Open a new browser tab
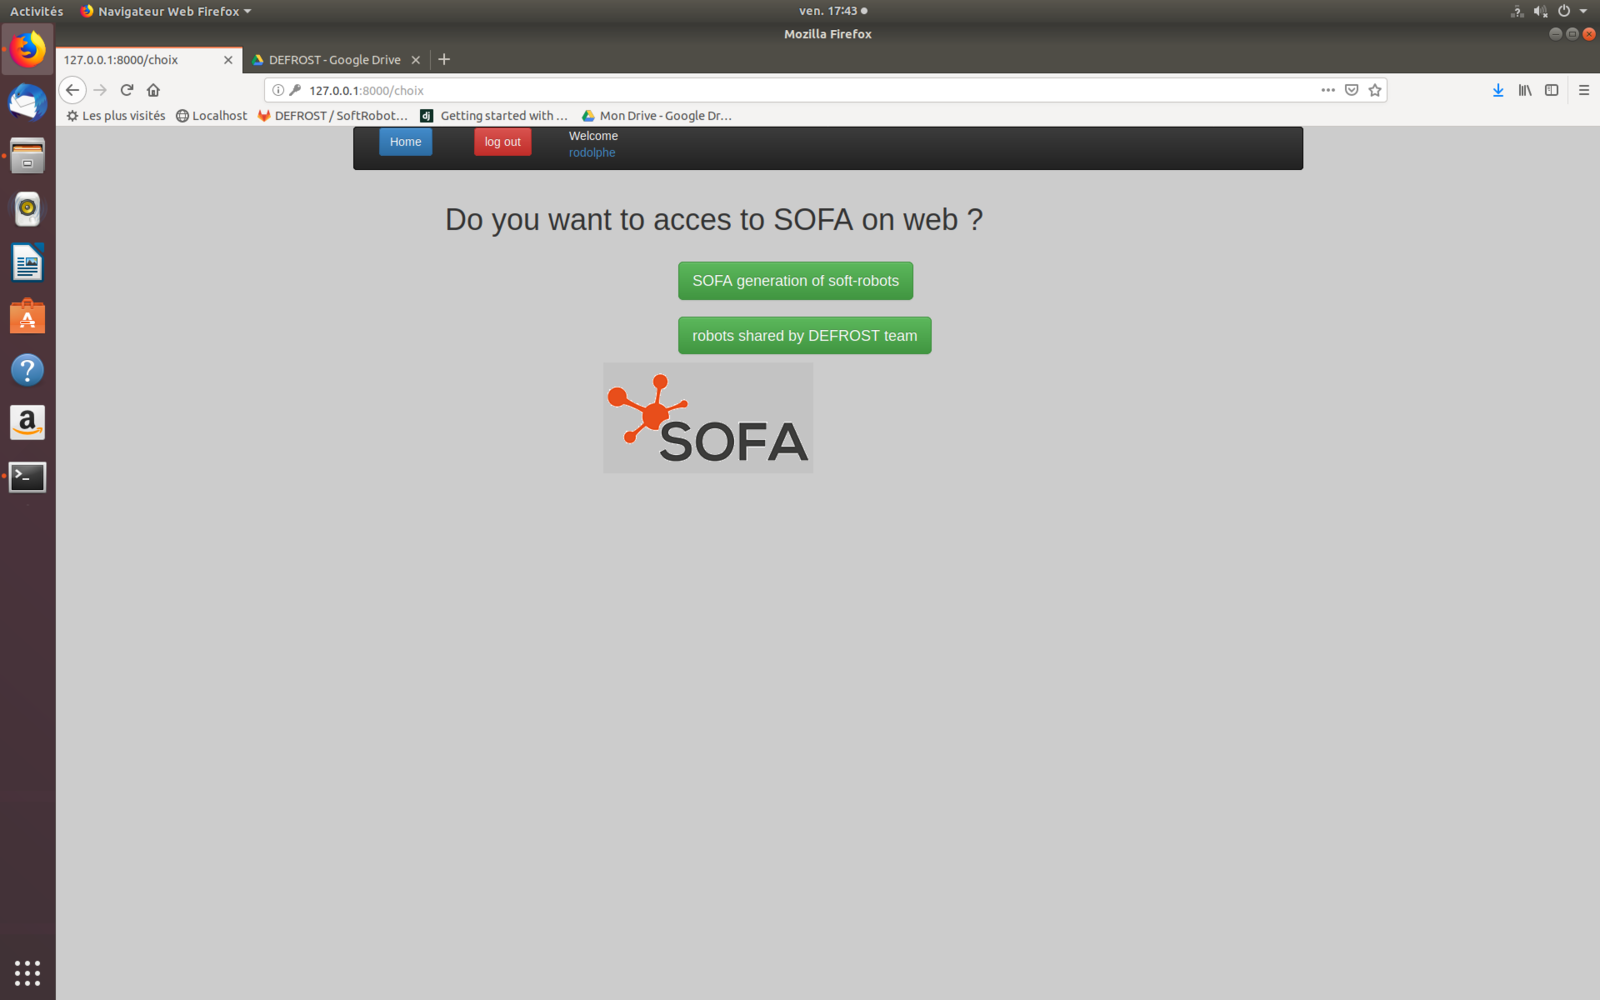The width and height of the screenshot is (1600, 1000). 444,60
